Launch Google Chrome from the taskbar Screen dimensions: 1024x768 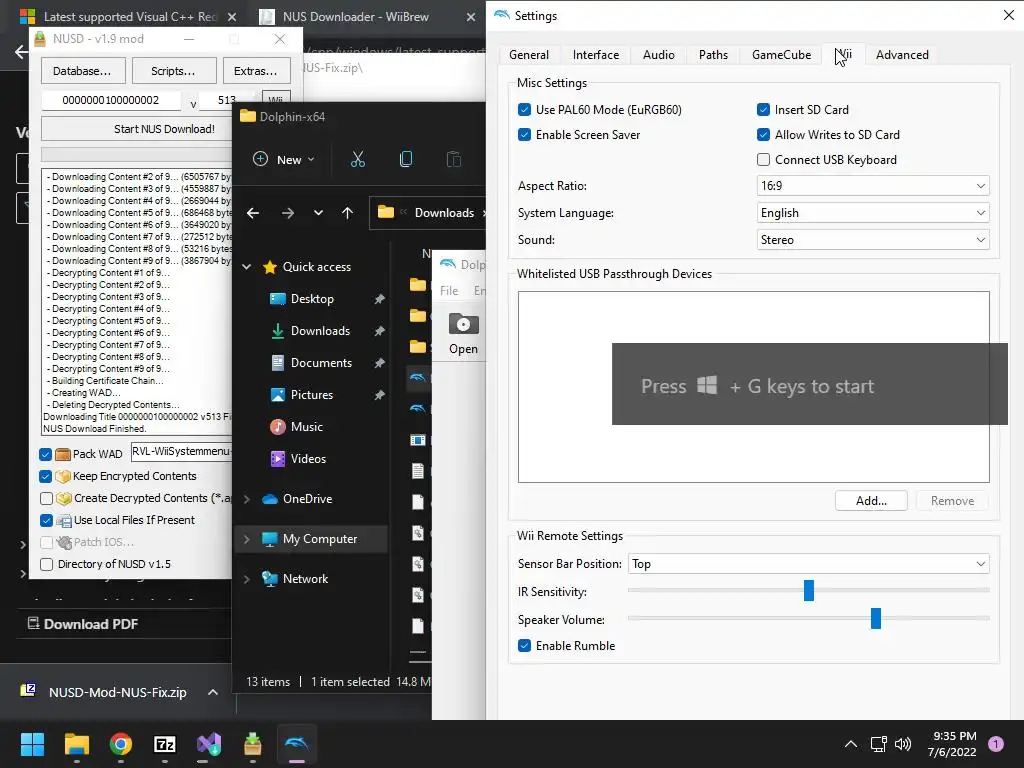(x=121, y=744)
